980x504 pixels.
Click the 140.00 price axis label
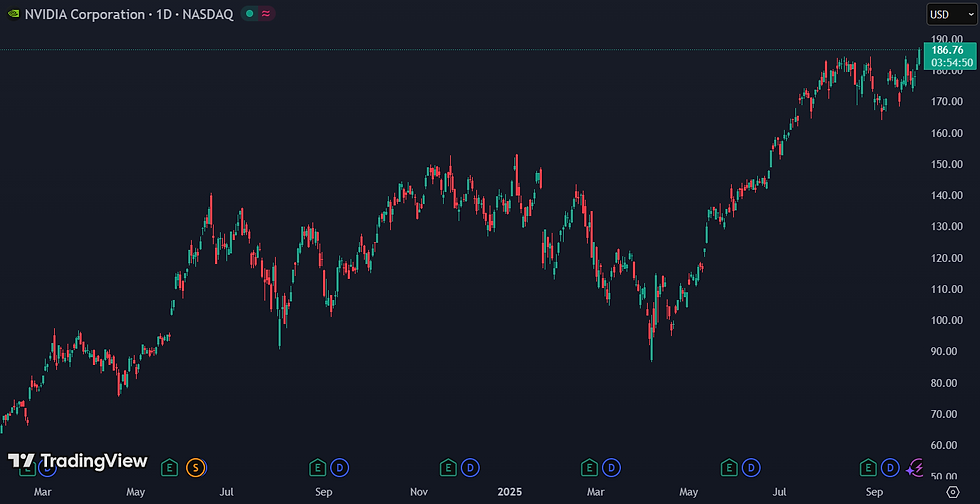[x=946, y=195]
